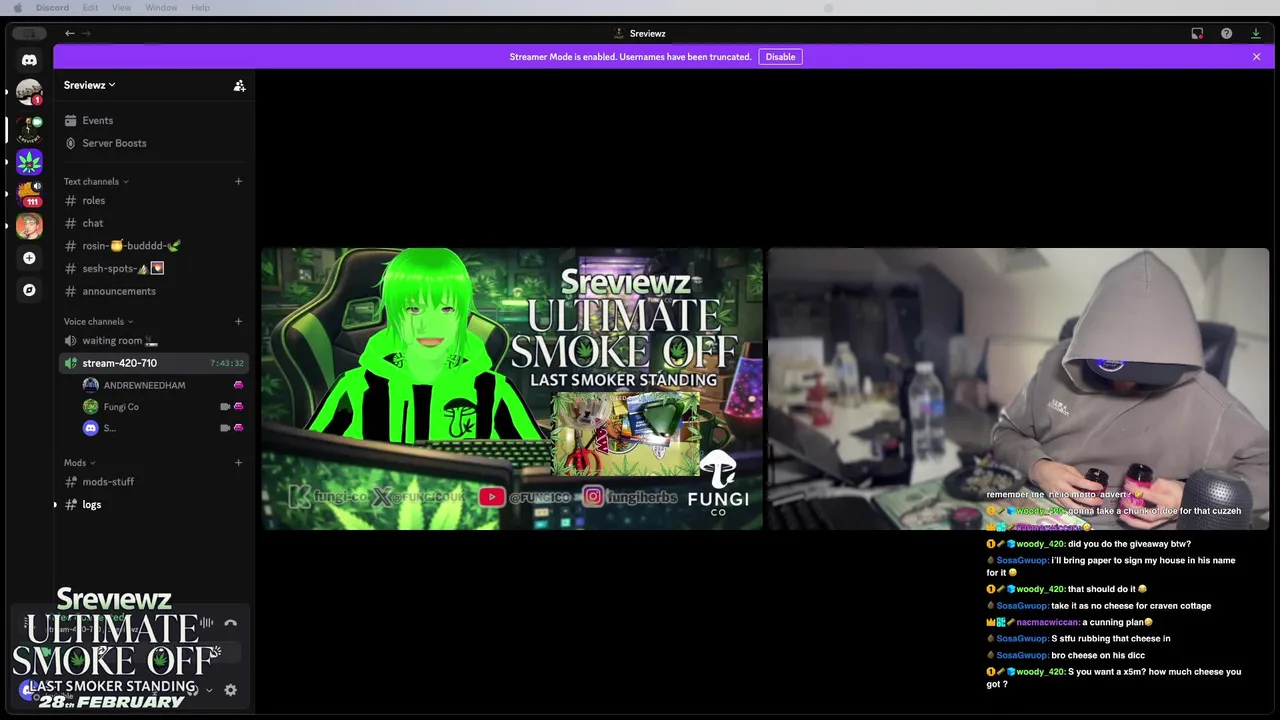Navigate forward with the right arrow
Image resolution: width=1280 pixels, height=720 pixels.
tap(86, 33)
